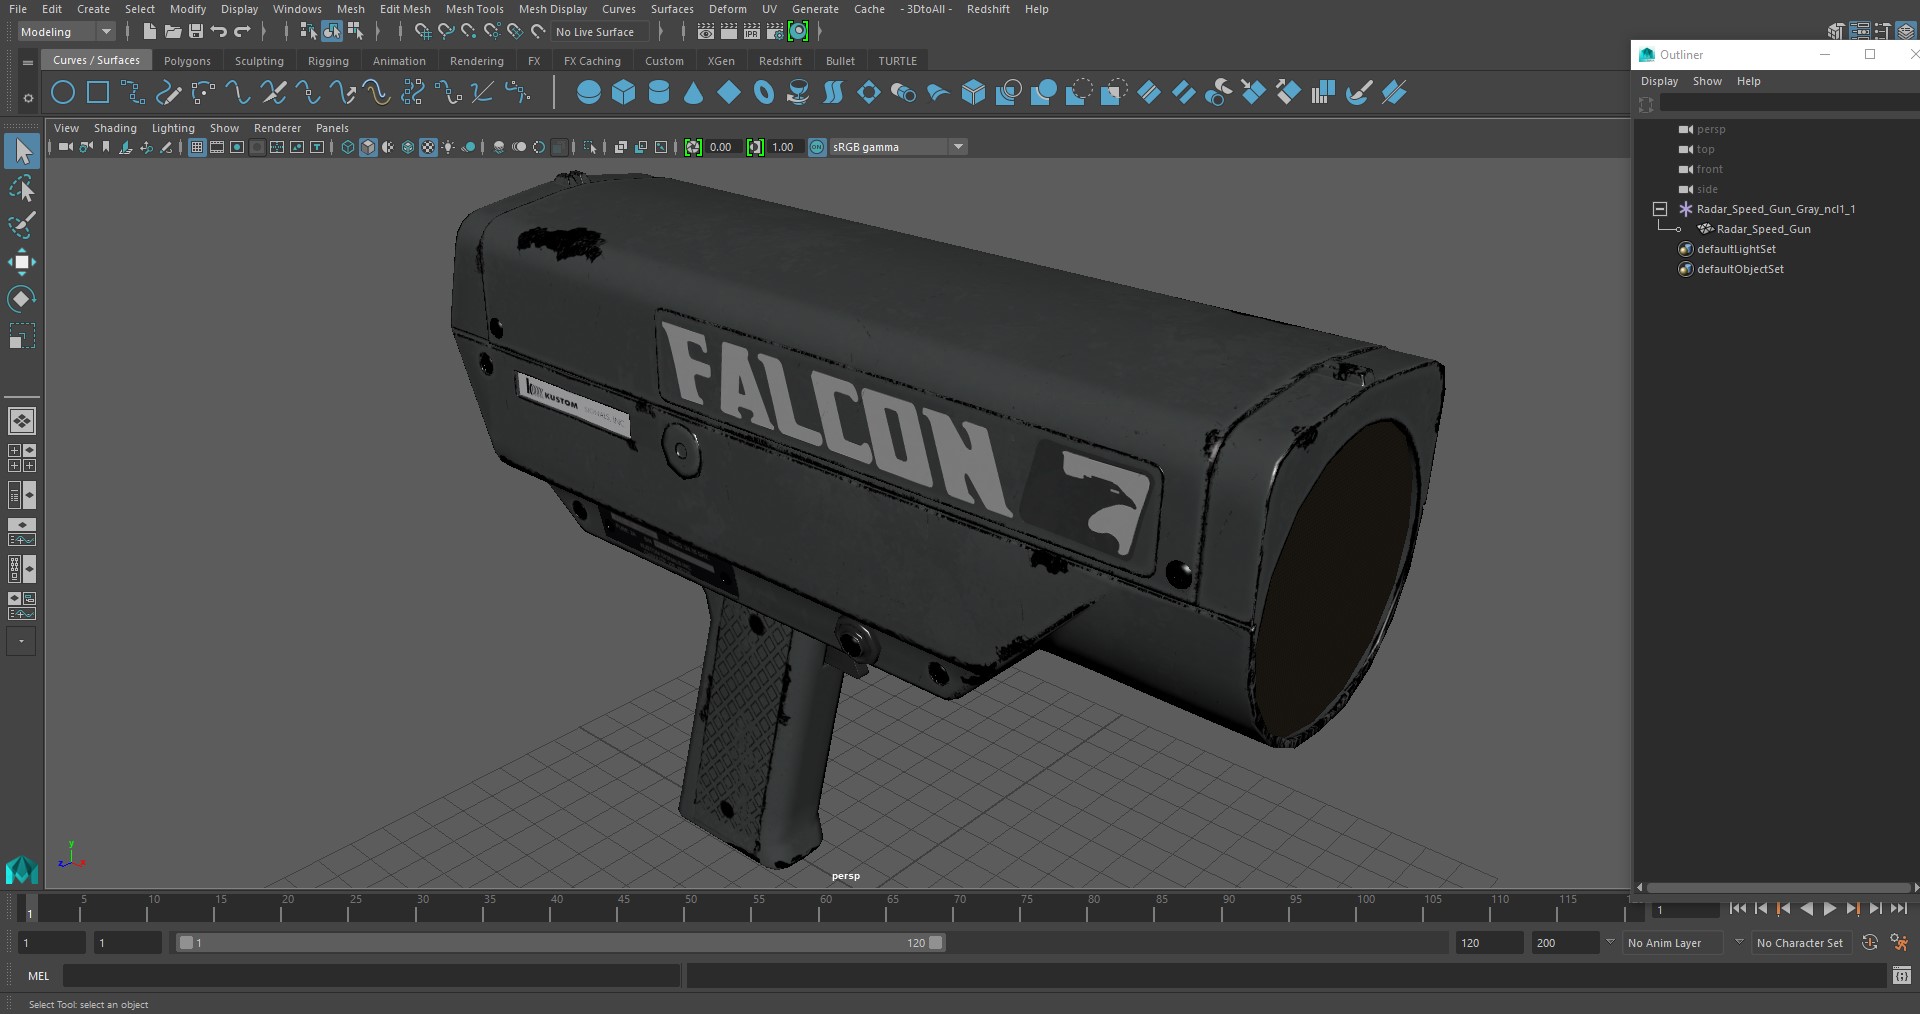
Task: Activate the Lasso Select tool
Action: 22,188
